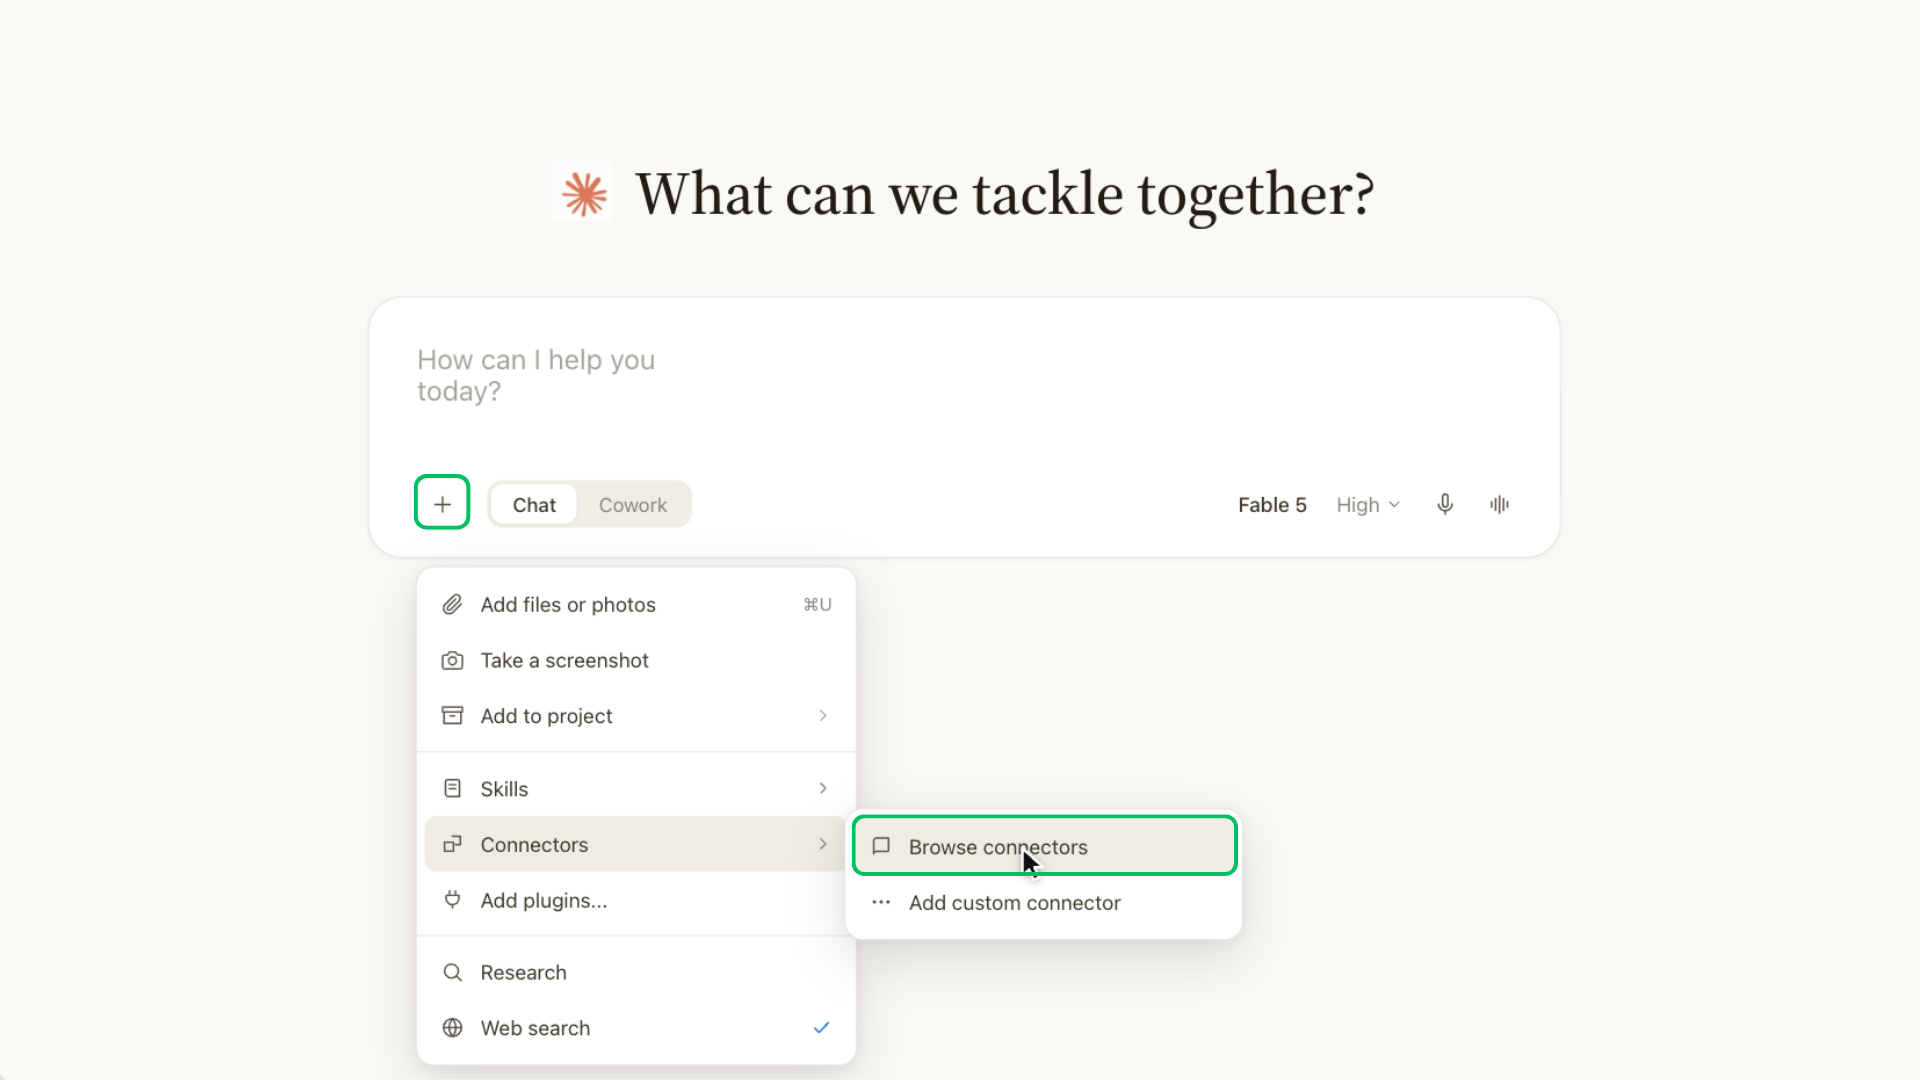Click the plug icon beside Add plugins
1920x1080 pixels.
coord(452,900)
